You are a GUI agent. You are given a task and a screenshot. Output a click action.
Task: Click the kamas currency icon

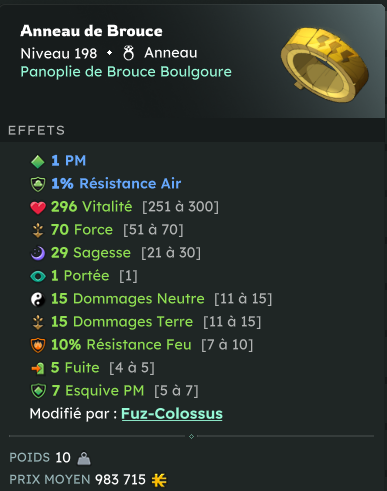(x=159, y=480)
